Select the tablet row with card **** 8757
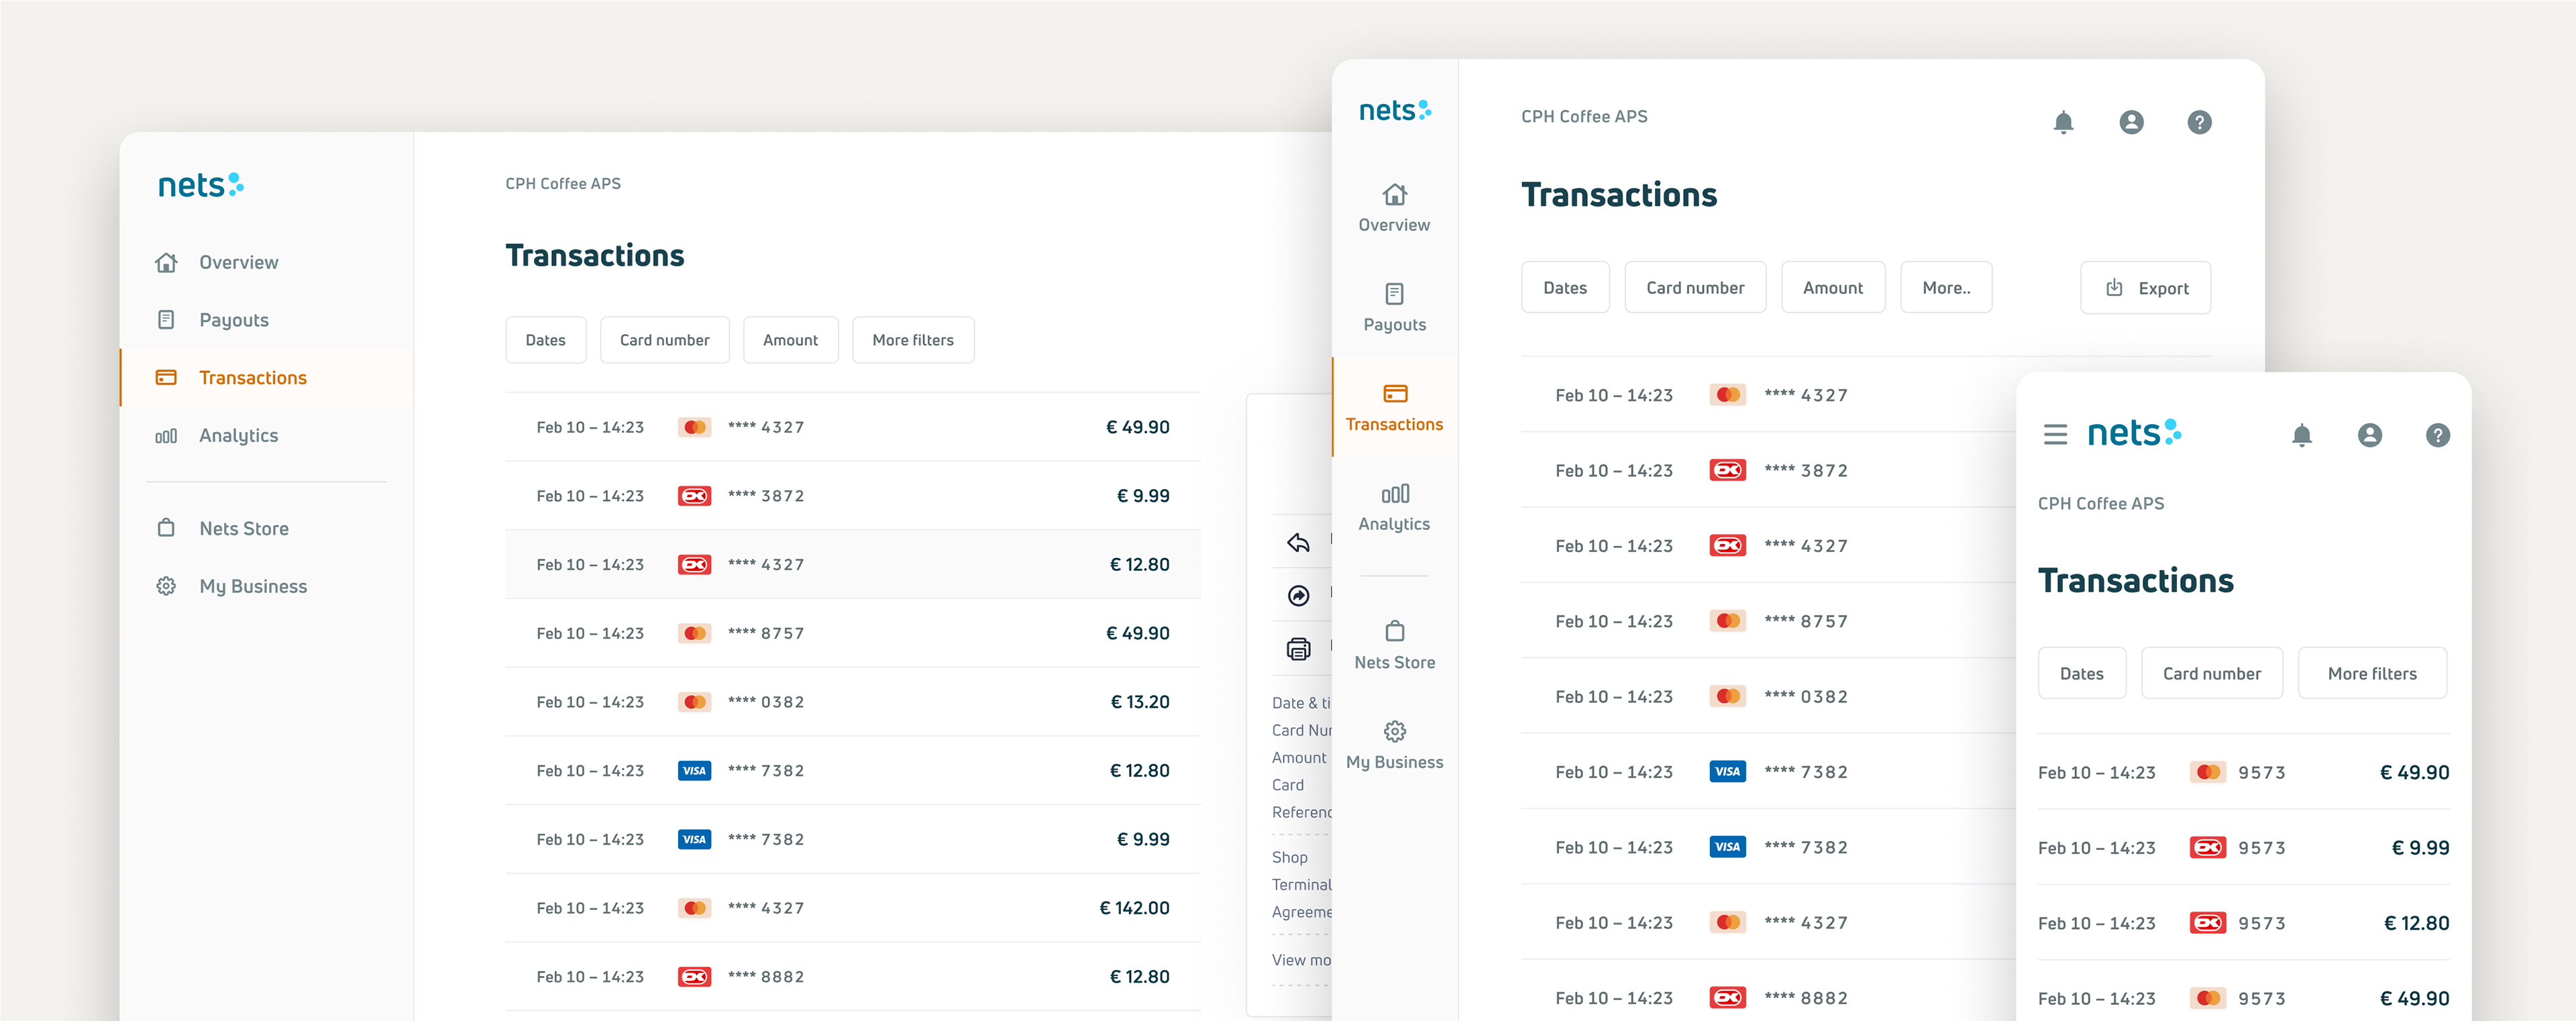The width and height of the screenshot is (2576, 1021). [1768, 621]
